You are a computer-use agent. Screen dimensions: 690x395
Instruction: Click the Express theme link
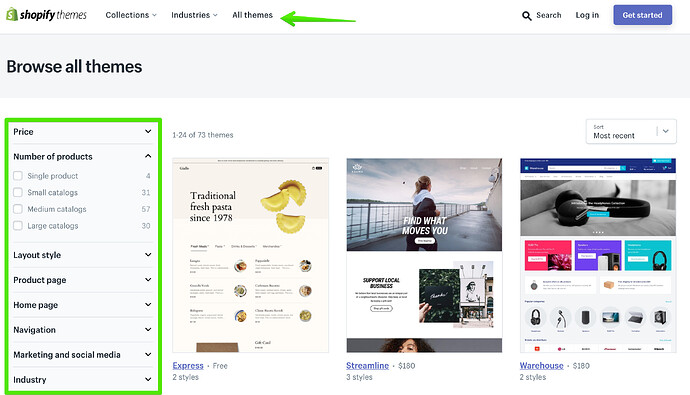[188, 366]
